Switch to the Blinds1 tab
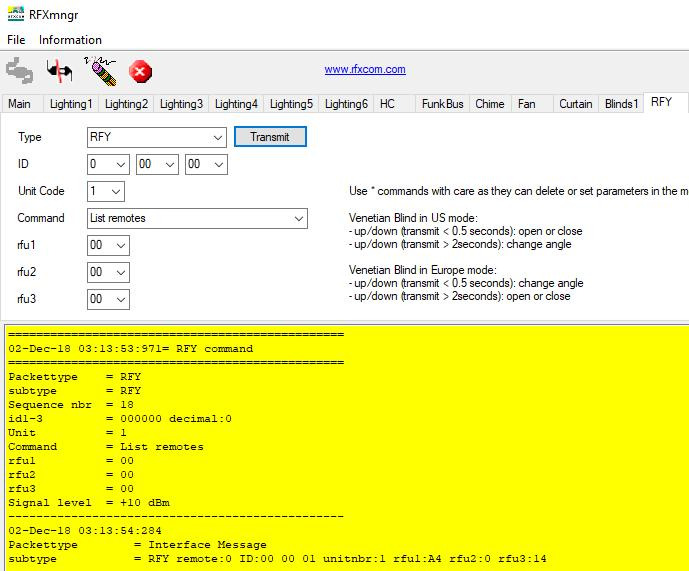This screenshot has height=571, width=689. pyautogui.click(x=621, y=104)
